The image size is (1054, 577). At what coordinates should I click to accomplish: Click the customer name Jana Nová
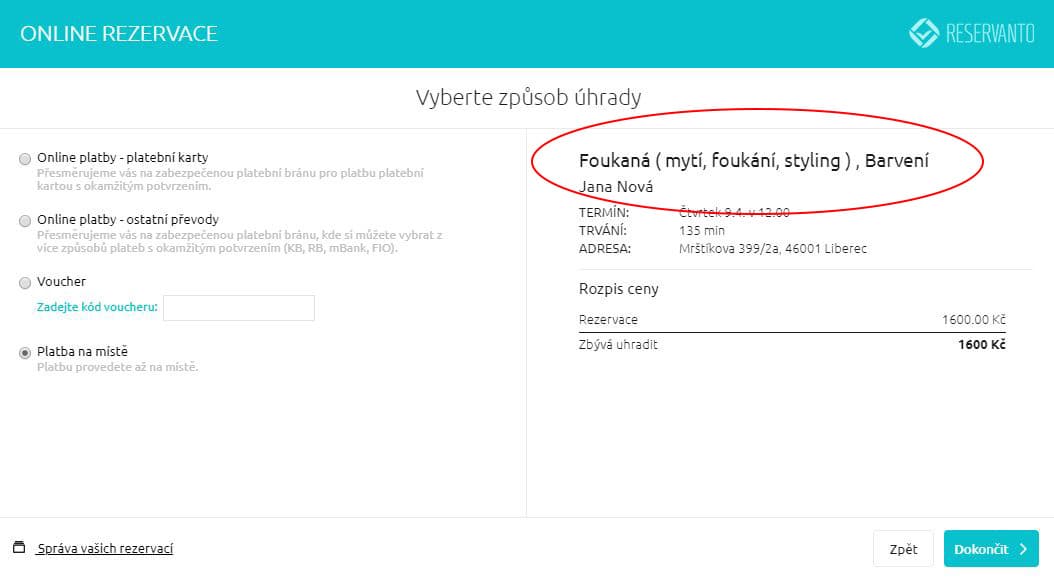(616, 187)
